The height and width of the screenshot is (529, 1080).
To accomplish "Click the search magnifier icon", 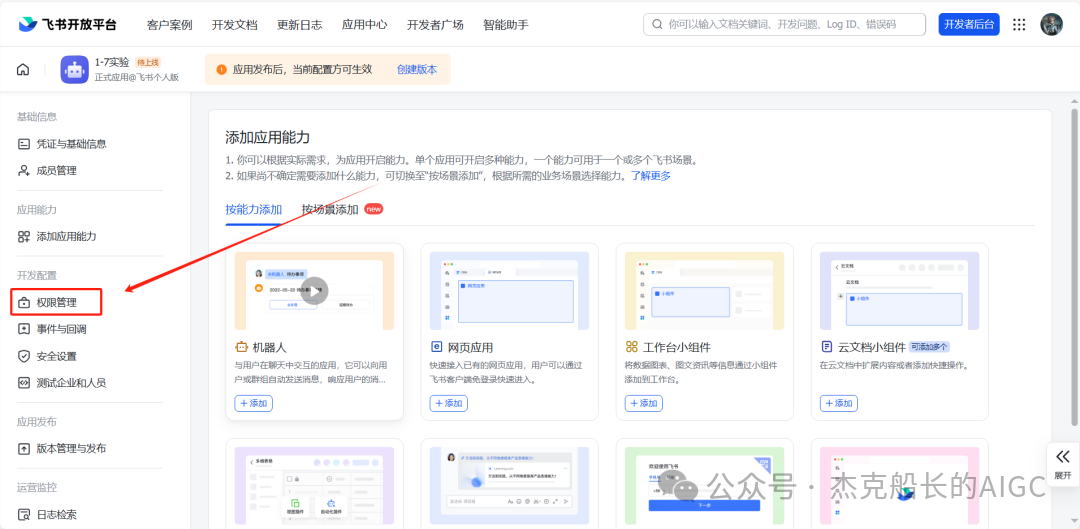I will [657, 24].
